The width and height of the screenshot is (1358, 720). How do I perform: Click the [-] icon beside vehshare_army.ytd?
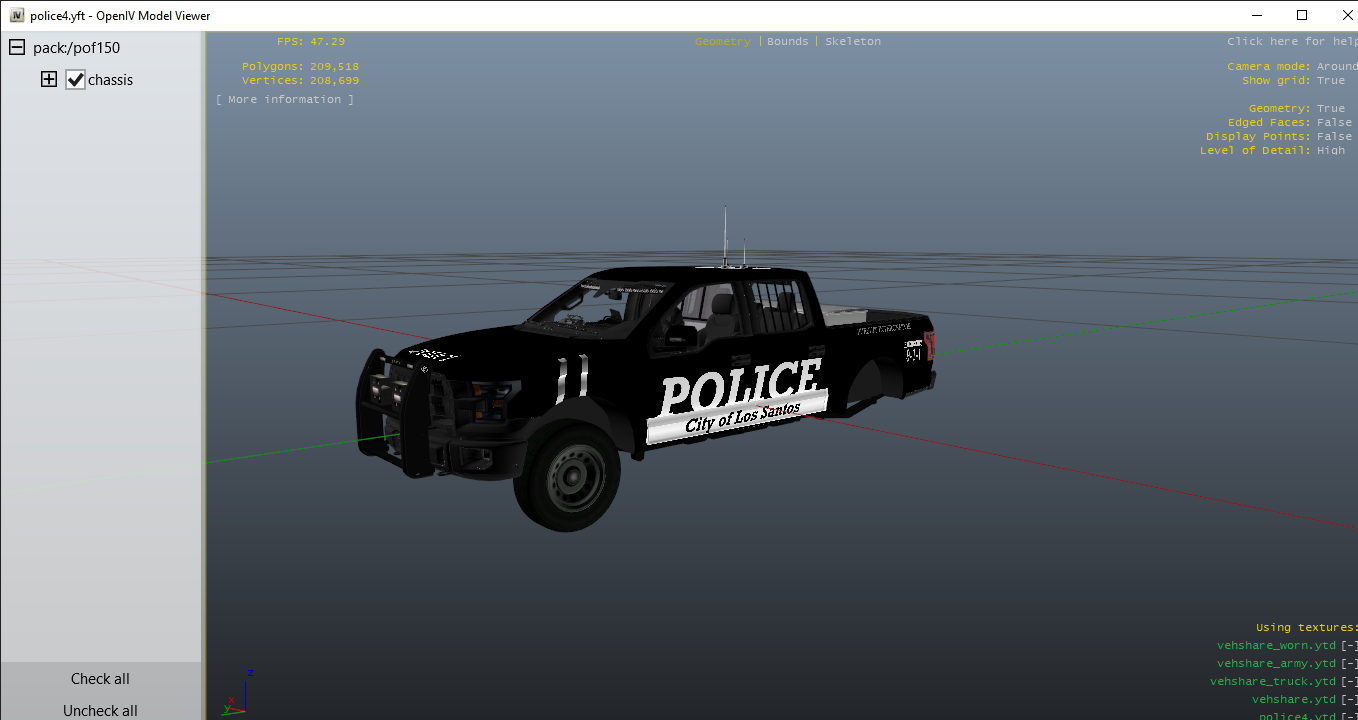(x=1349, y=664)
